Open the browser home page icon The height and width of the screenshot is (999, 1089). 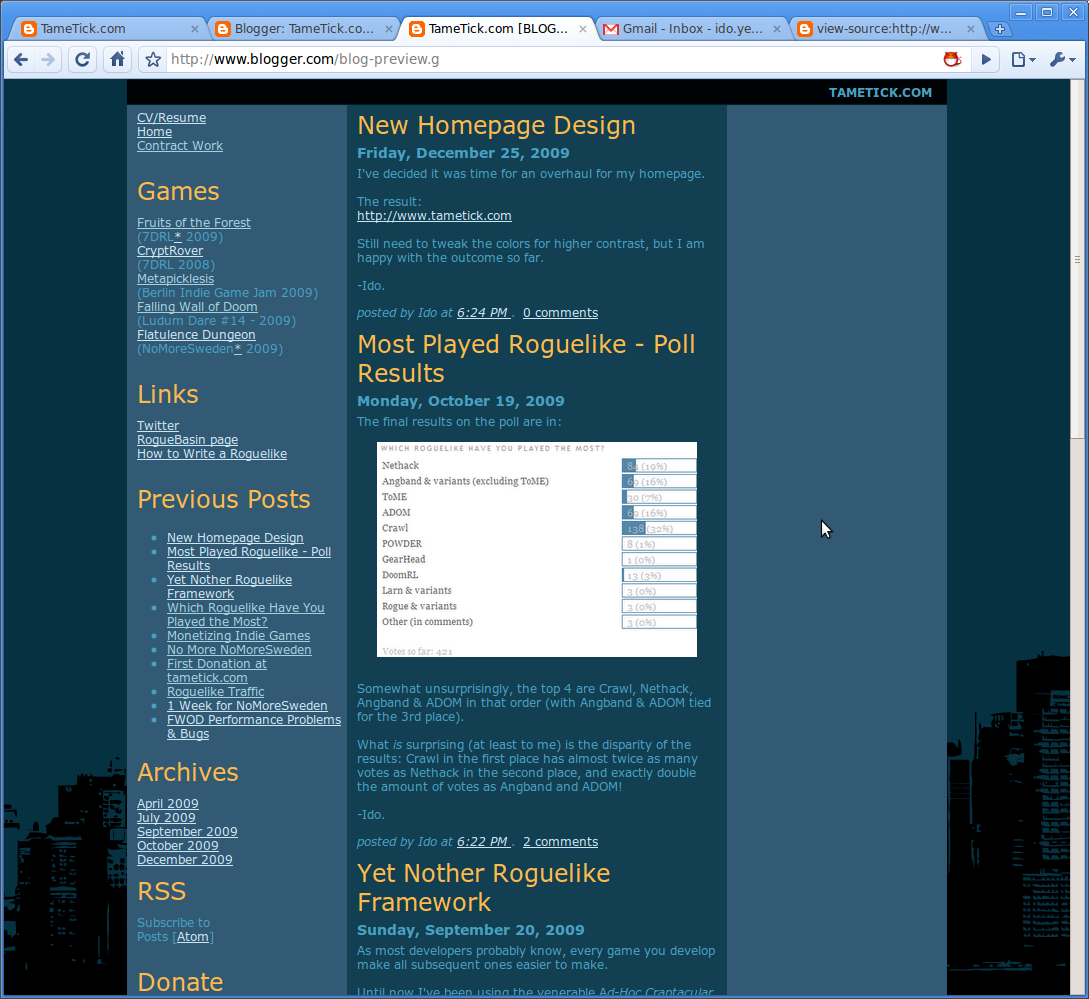117,60
